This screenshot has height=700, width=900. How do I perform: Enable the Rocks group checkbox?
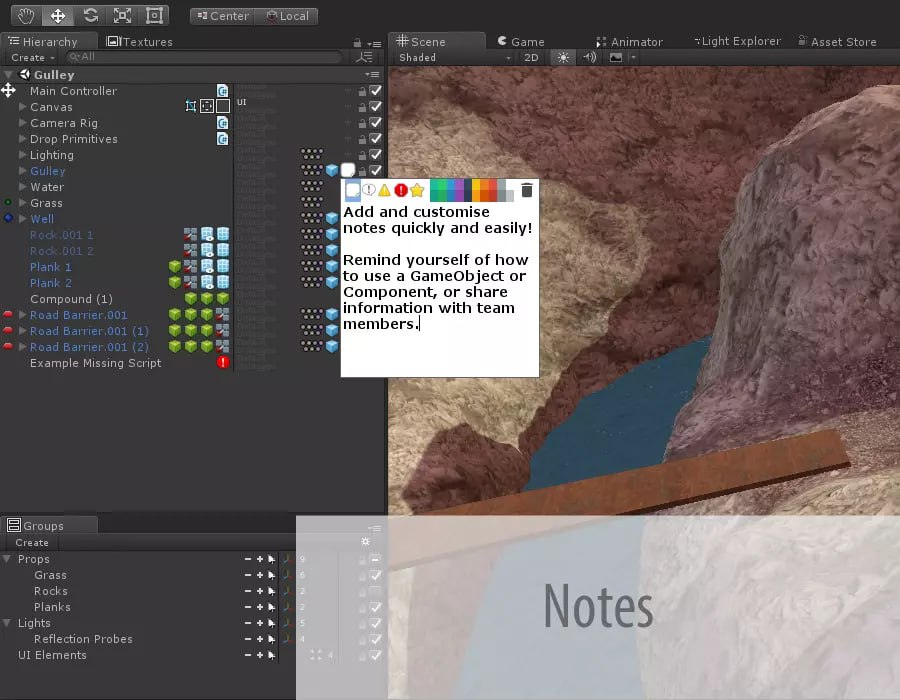click(376, 591)
